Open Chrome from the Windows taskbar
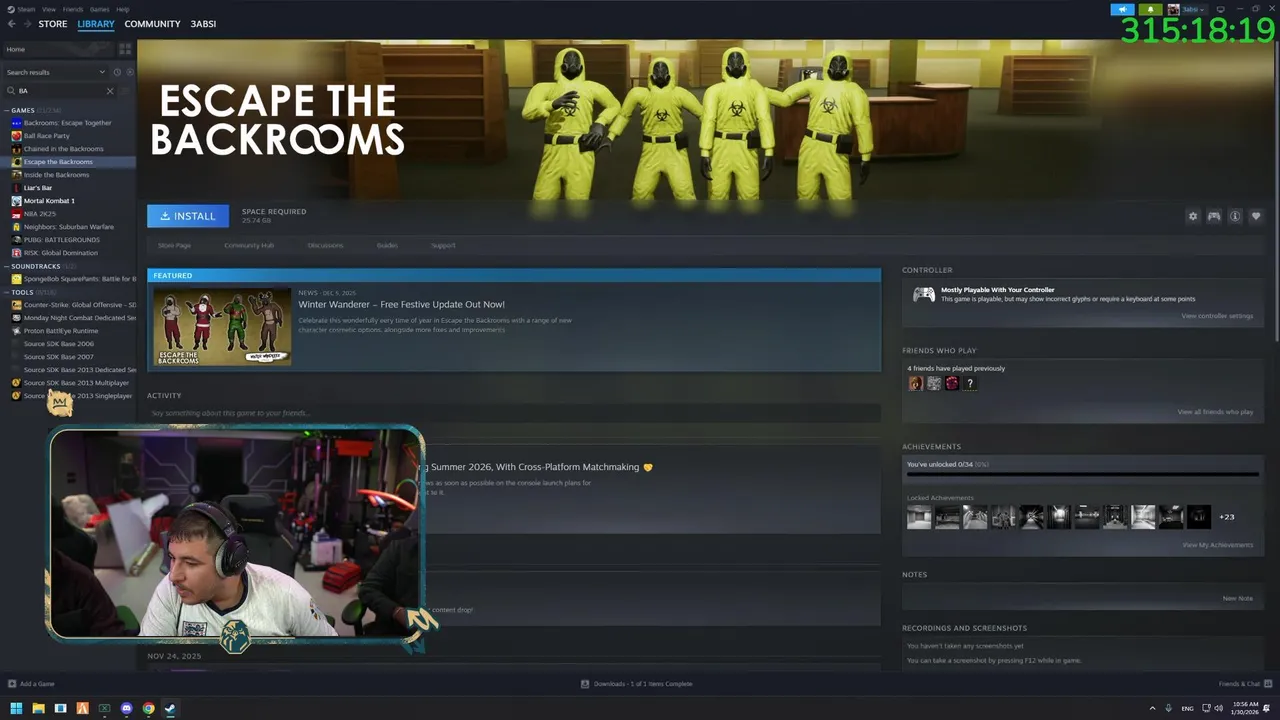 point(148,708)
